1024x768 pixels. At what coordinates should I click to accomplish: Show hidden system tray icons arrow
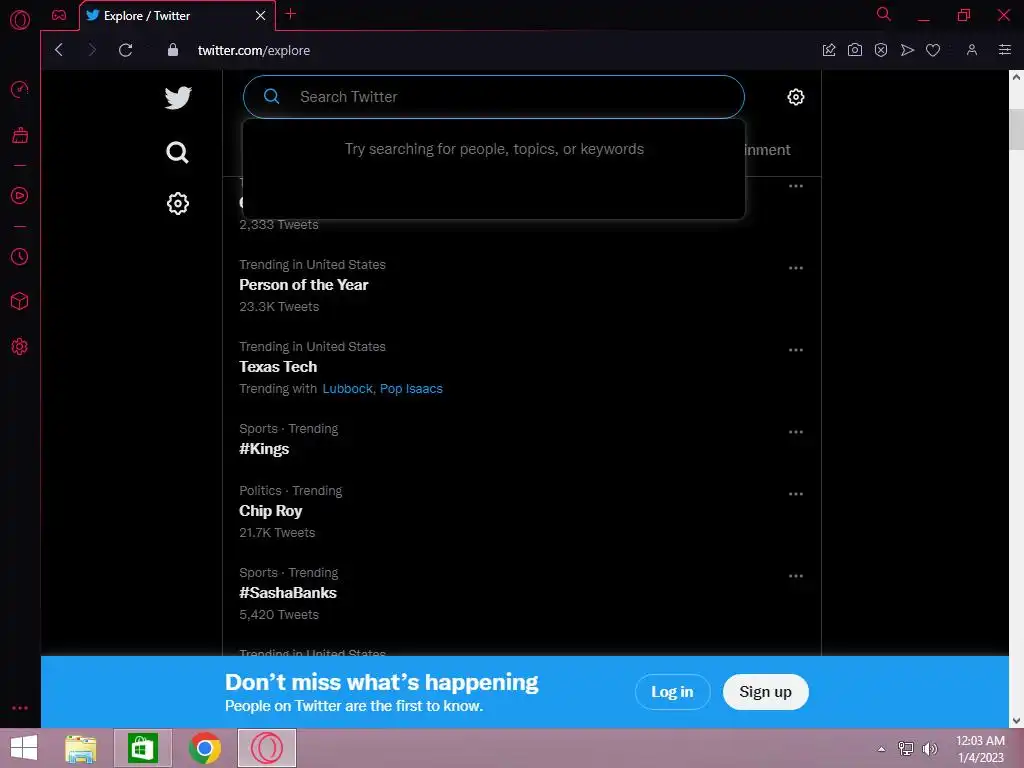(x=881, y=749)
